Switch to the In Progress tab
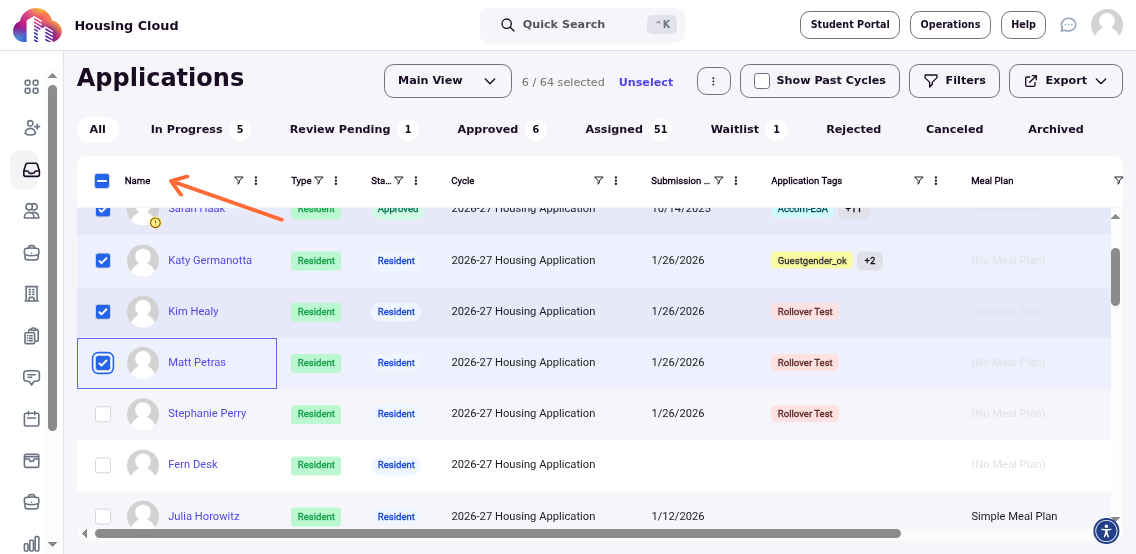The height and width of the screenshot is (554, 1136). (x=201, y=130)
